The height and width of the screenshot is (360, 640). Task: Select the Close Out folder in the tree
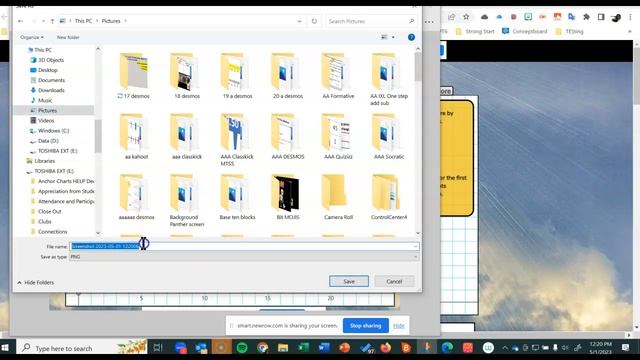click(x=49, y=211)
